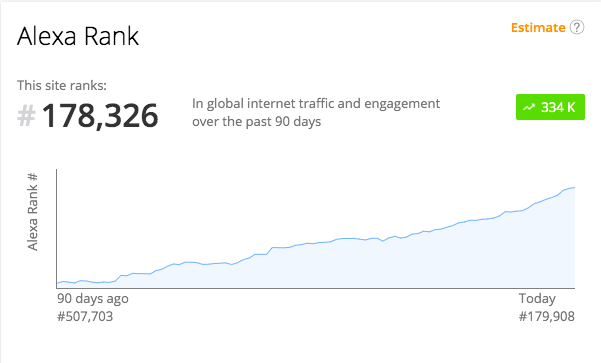Click the middle of the rank trend line
This screenshot has width=601, height=363.
pos(316,243)
